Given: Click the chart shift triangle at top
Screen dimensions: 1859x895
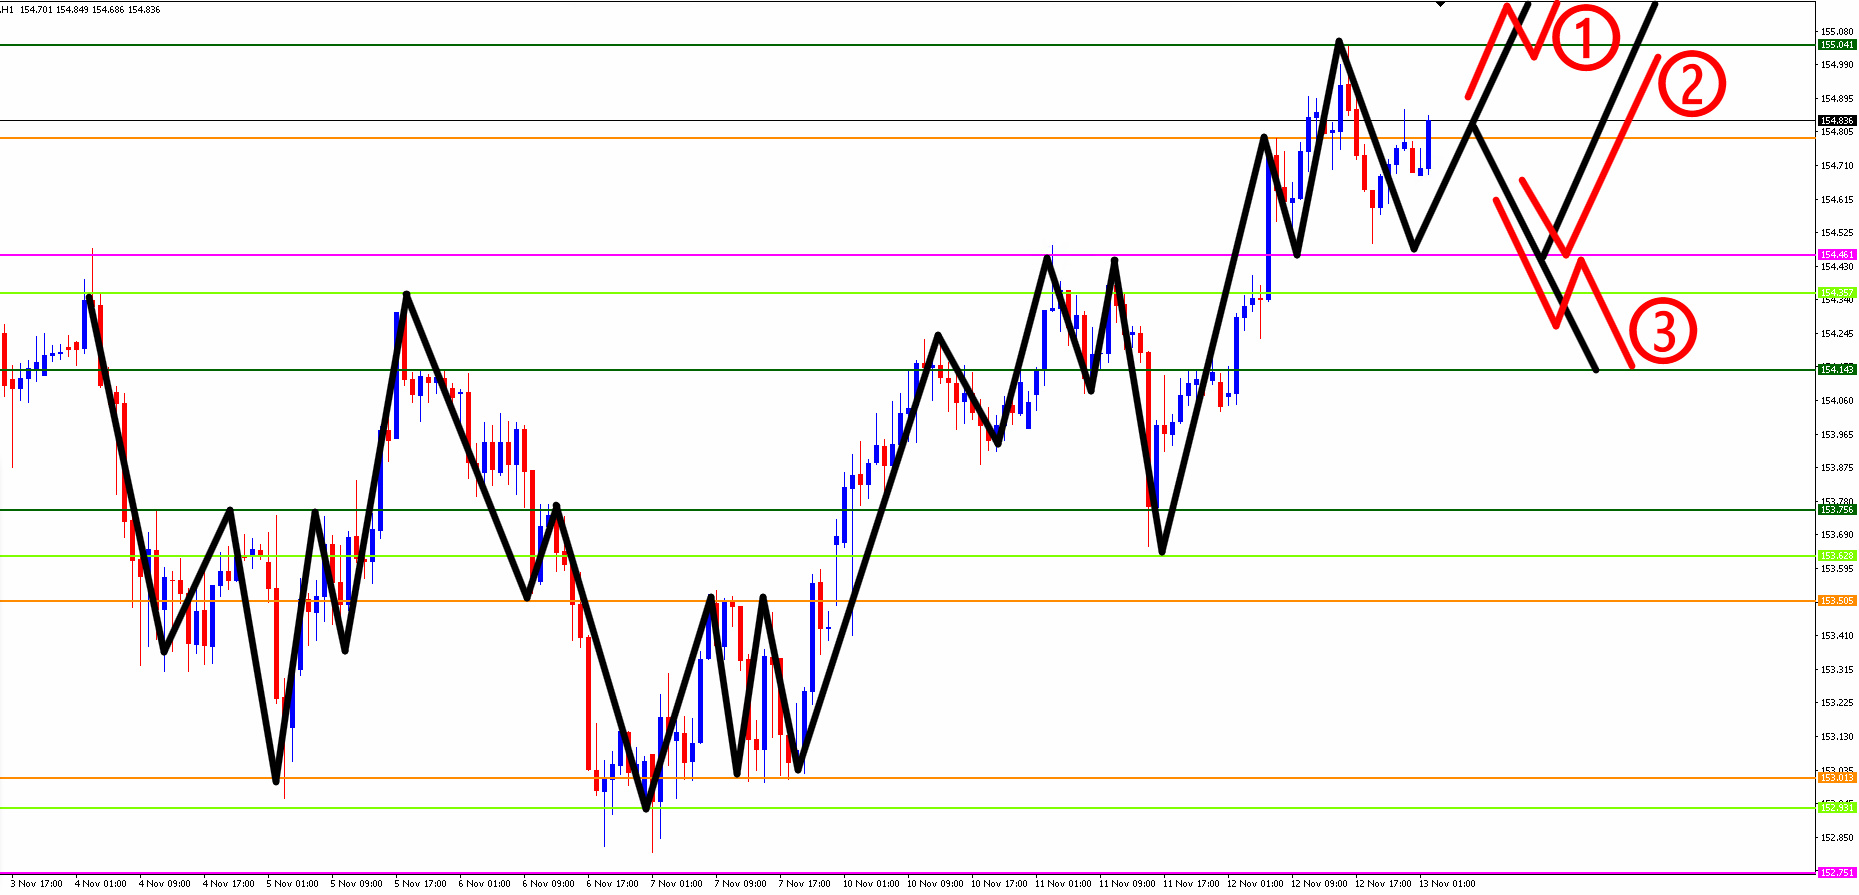Looking at the screenshot, I should (x=1440, y=4).
